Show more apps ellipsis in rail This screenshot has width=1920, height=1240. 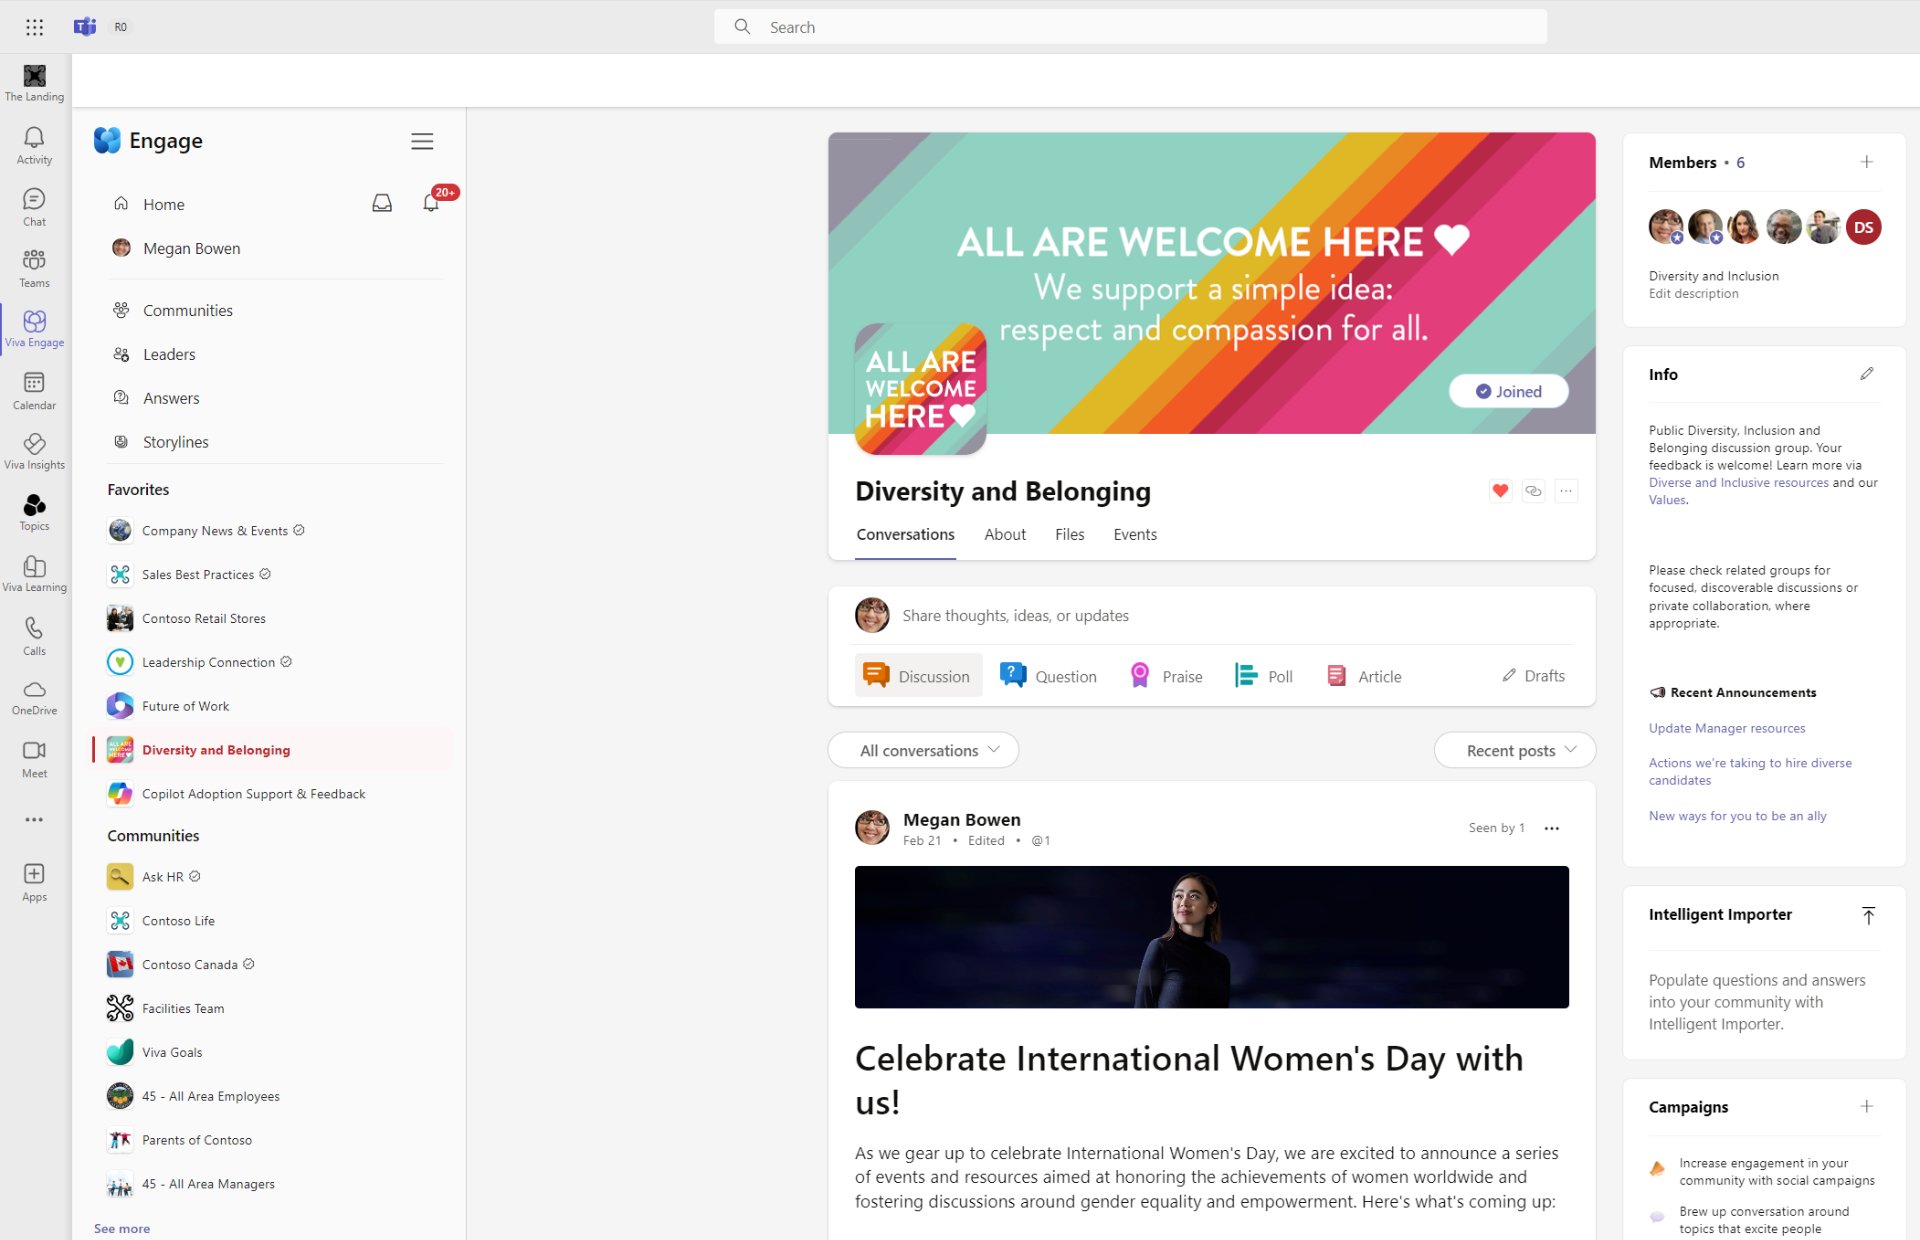click(35, 819)
